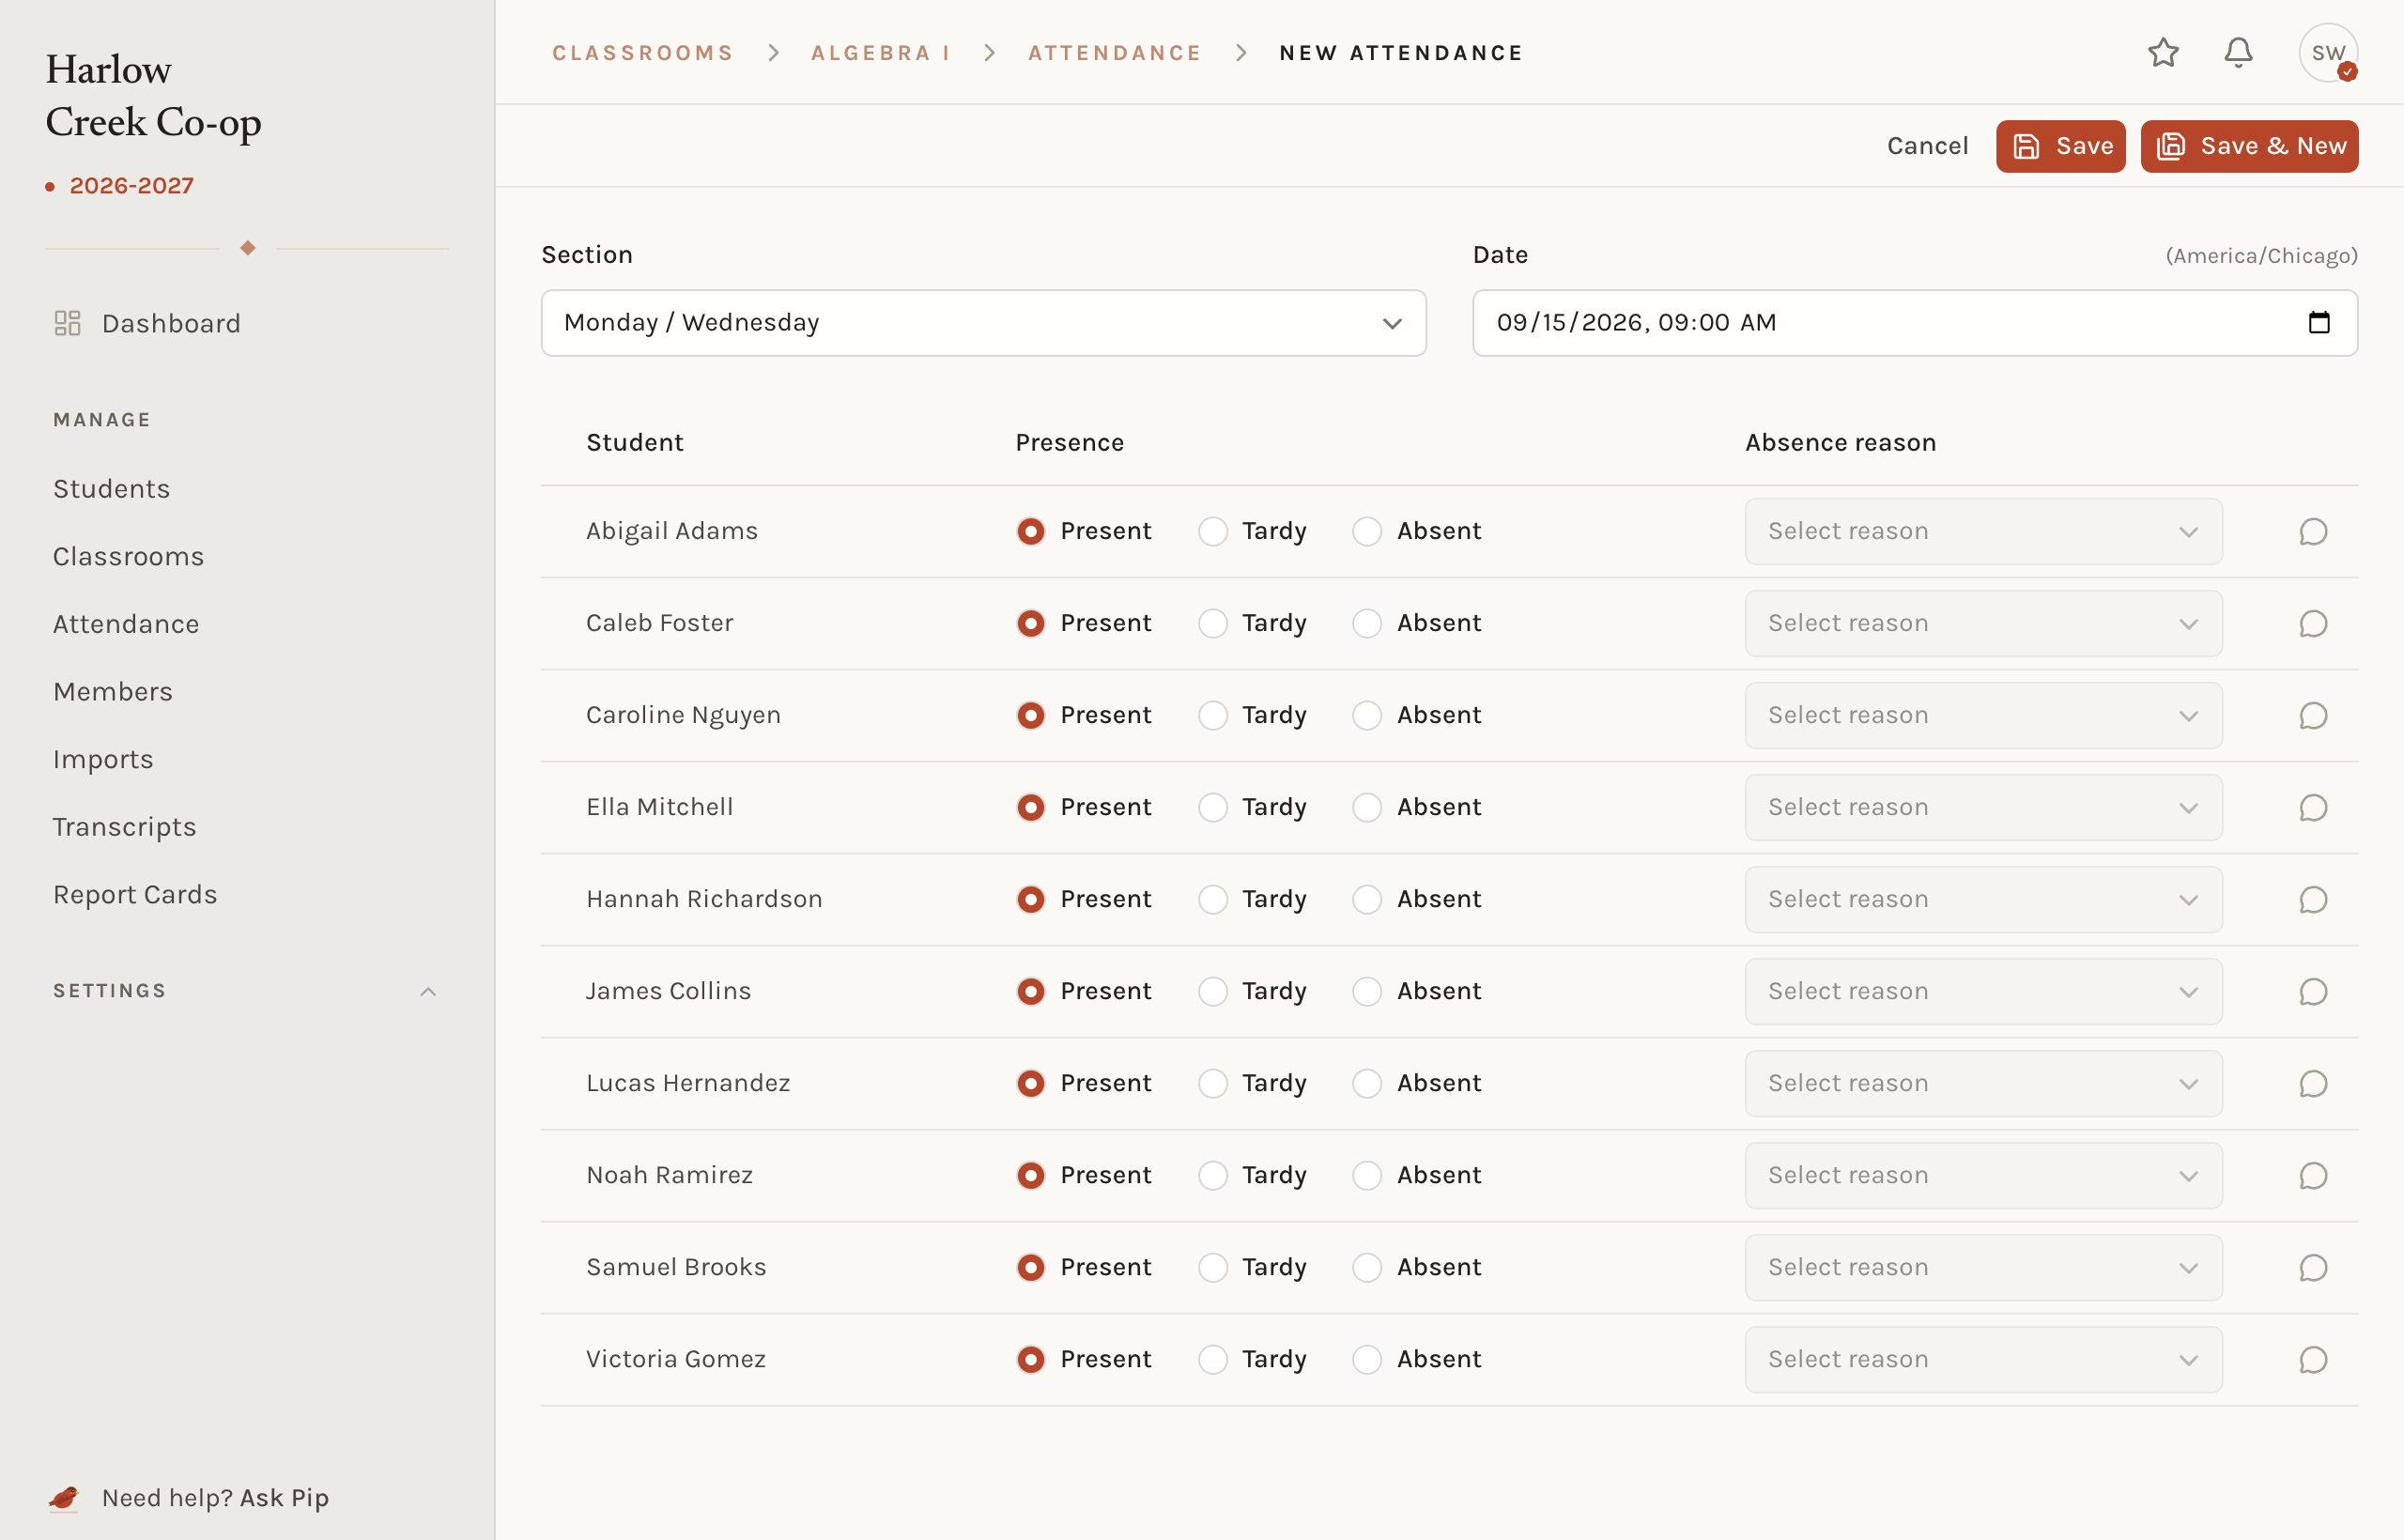
Task: Open absence reason dropdown for Samuel Brooks
Action: [1983, 1267]
